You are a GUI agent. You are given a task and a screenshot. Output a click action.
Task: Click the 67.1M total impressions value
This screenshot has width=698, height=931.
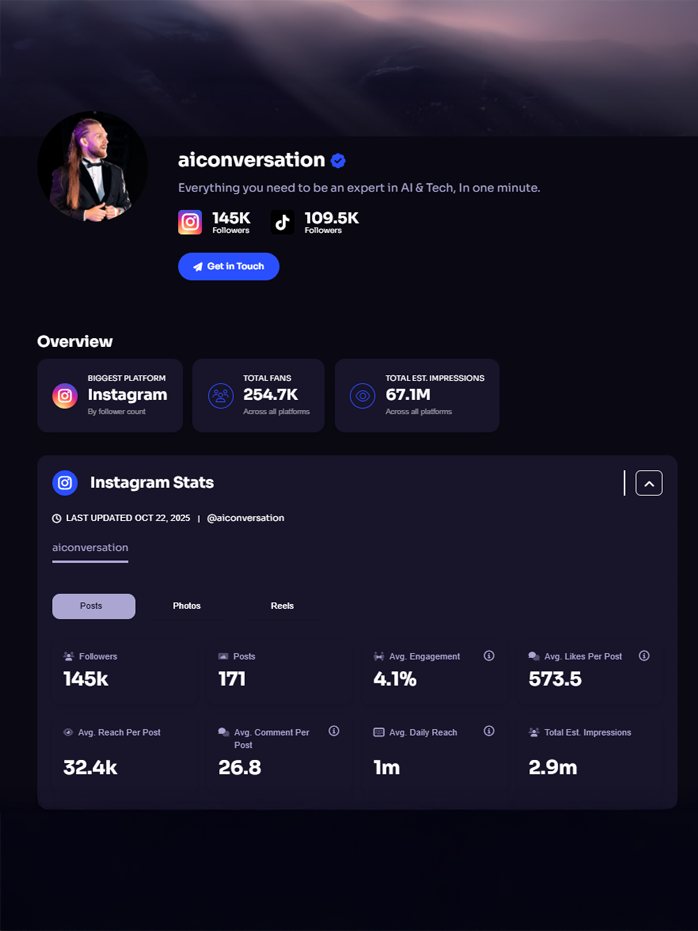[408, 395]
